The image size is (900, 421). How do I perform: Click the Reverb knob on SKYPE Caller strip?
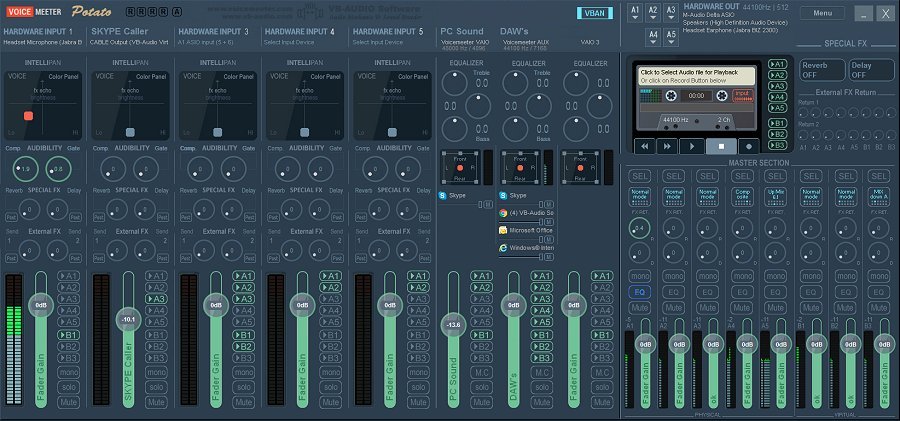click(117, 209)
